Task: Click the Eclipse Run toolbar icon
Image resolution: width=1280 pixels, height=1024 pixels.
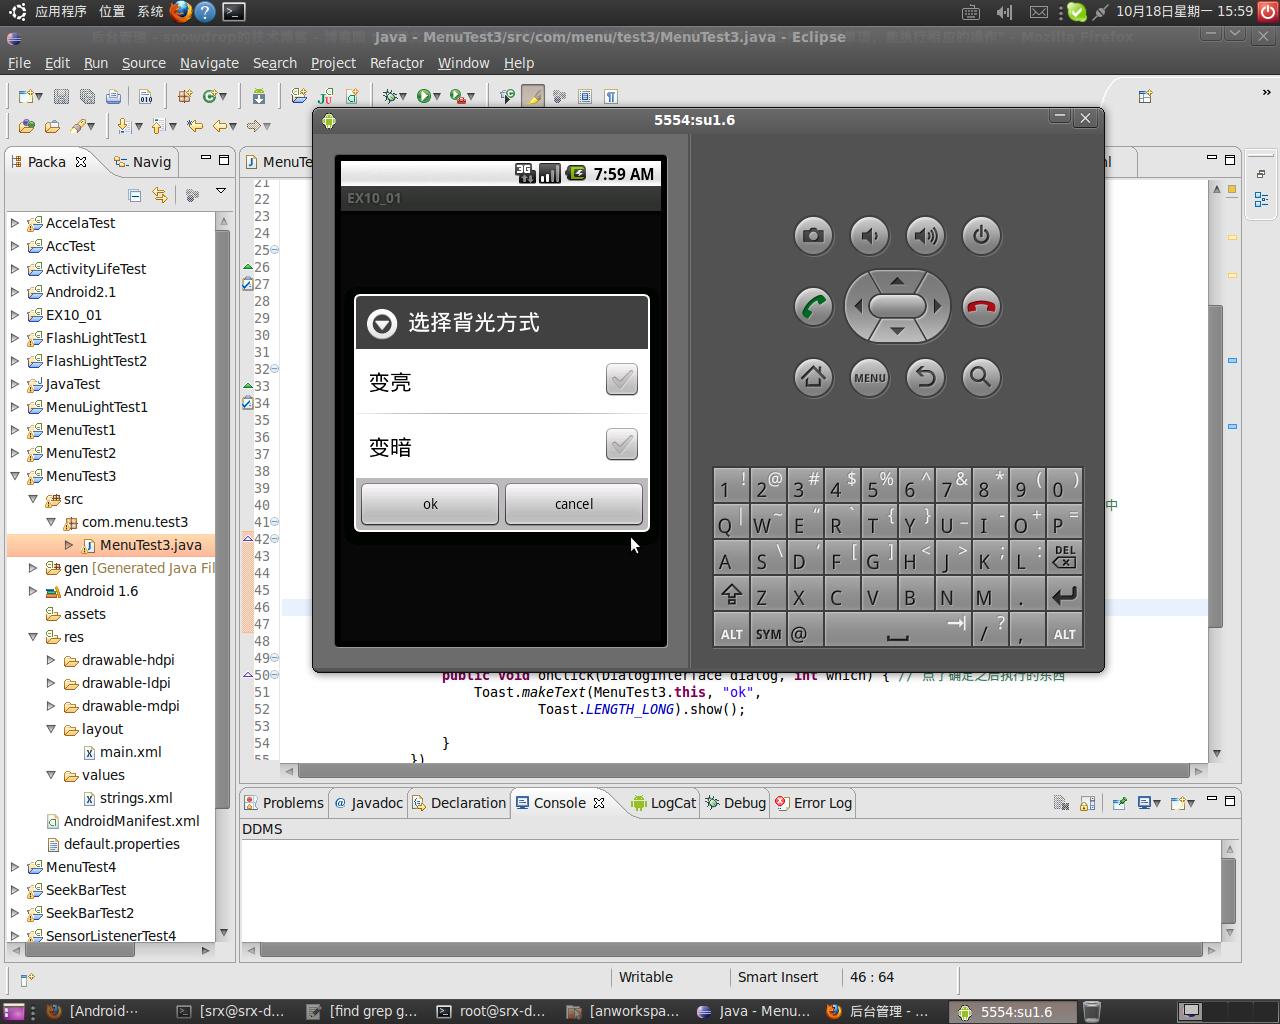Action: click(423, 96)
